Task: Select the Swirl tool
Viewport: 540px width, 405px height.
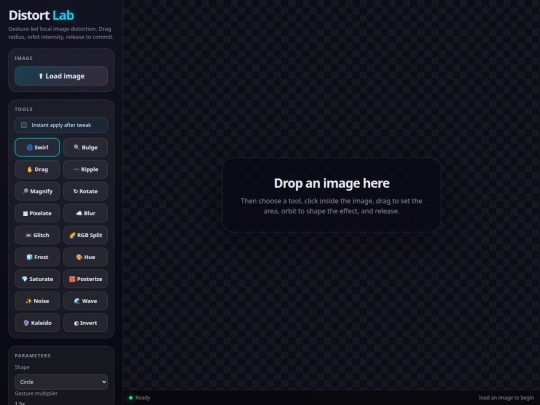Action: click(37, 147)
